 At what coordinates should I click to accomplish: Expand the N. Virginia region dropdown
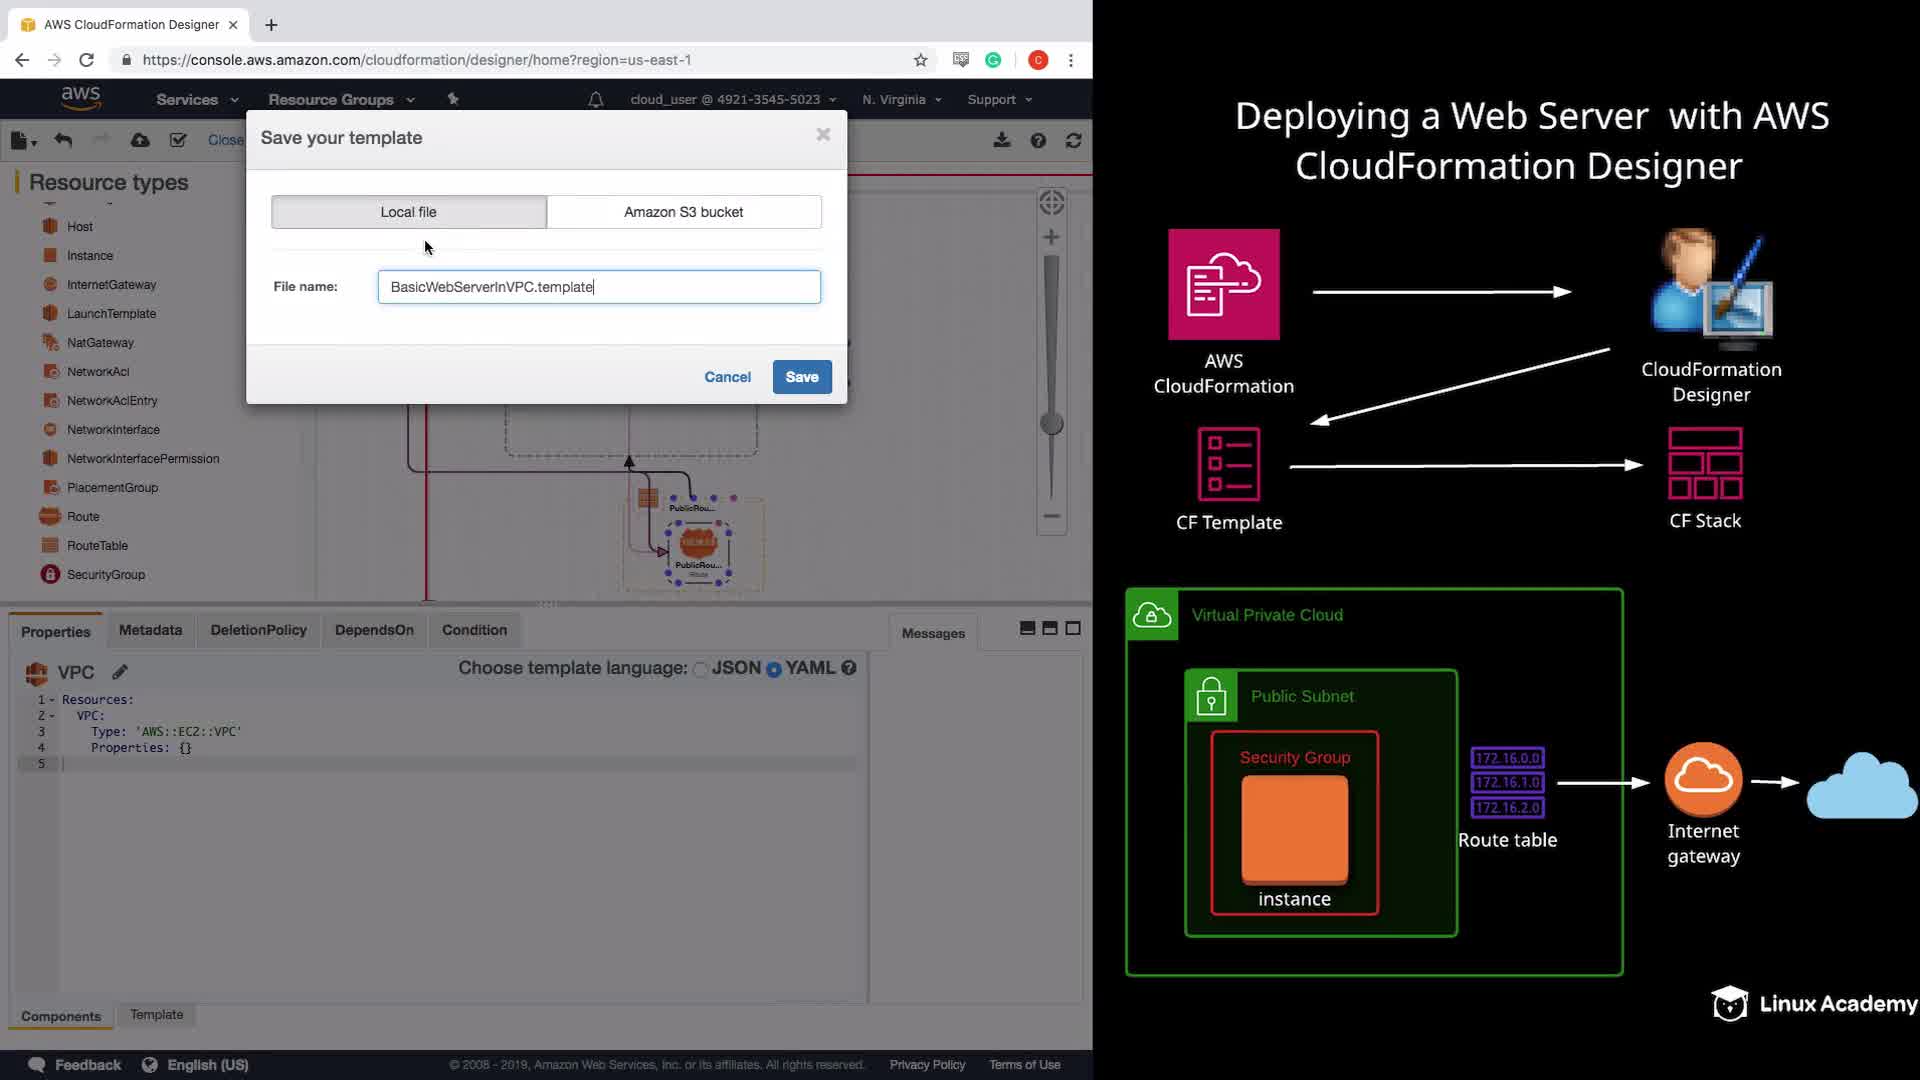click(901, 99)
